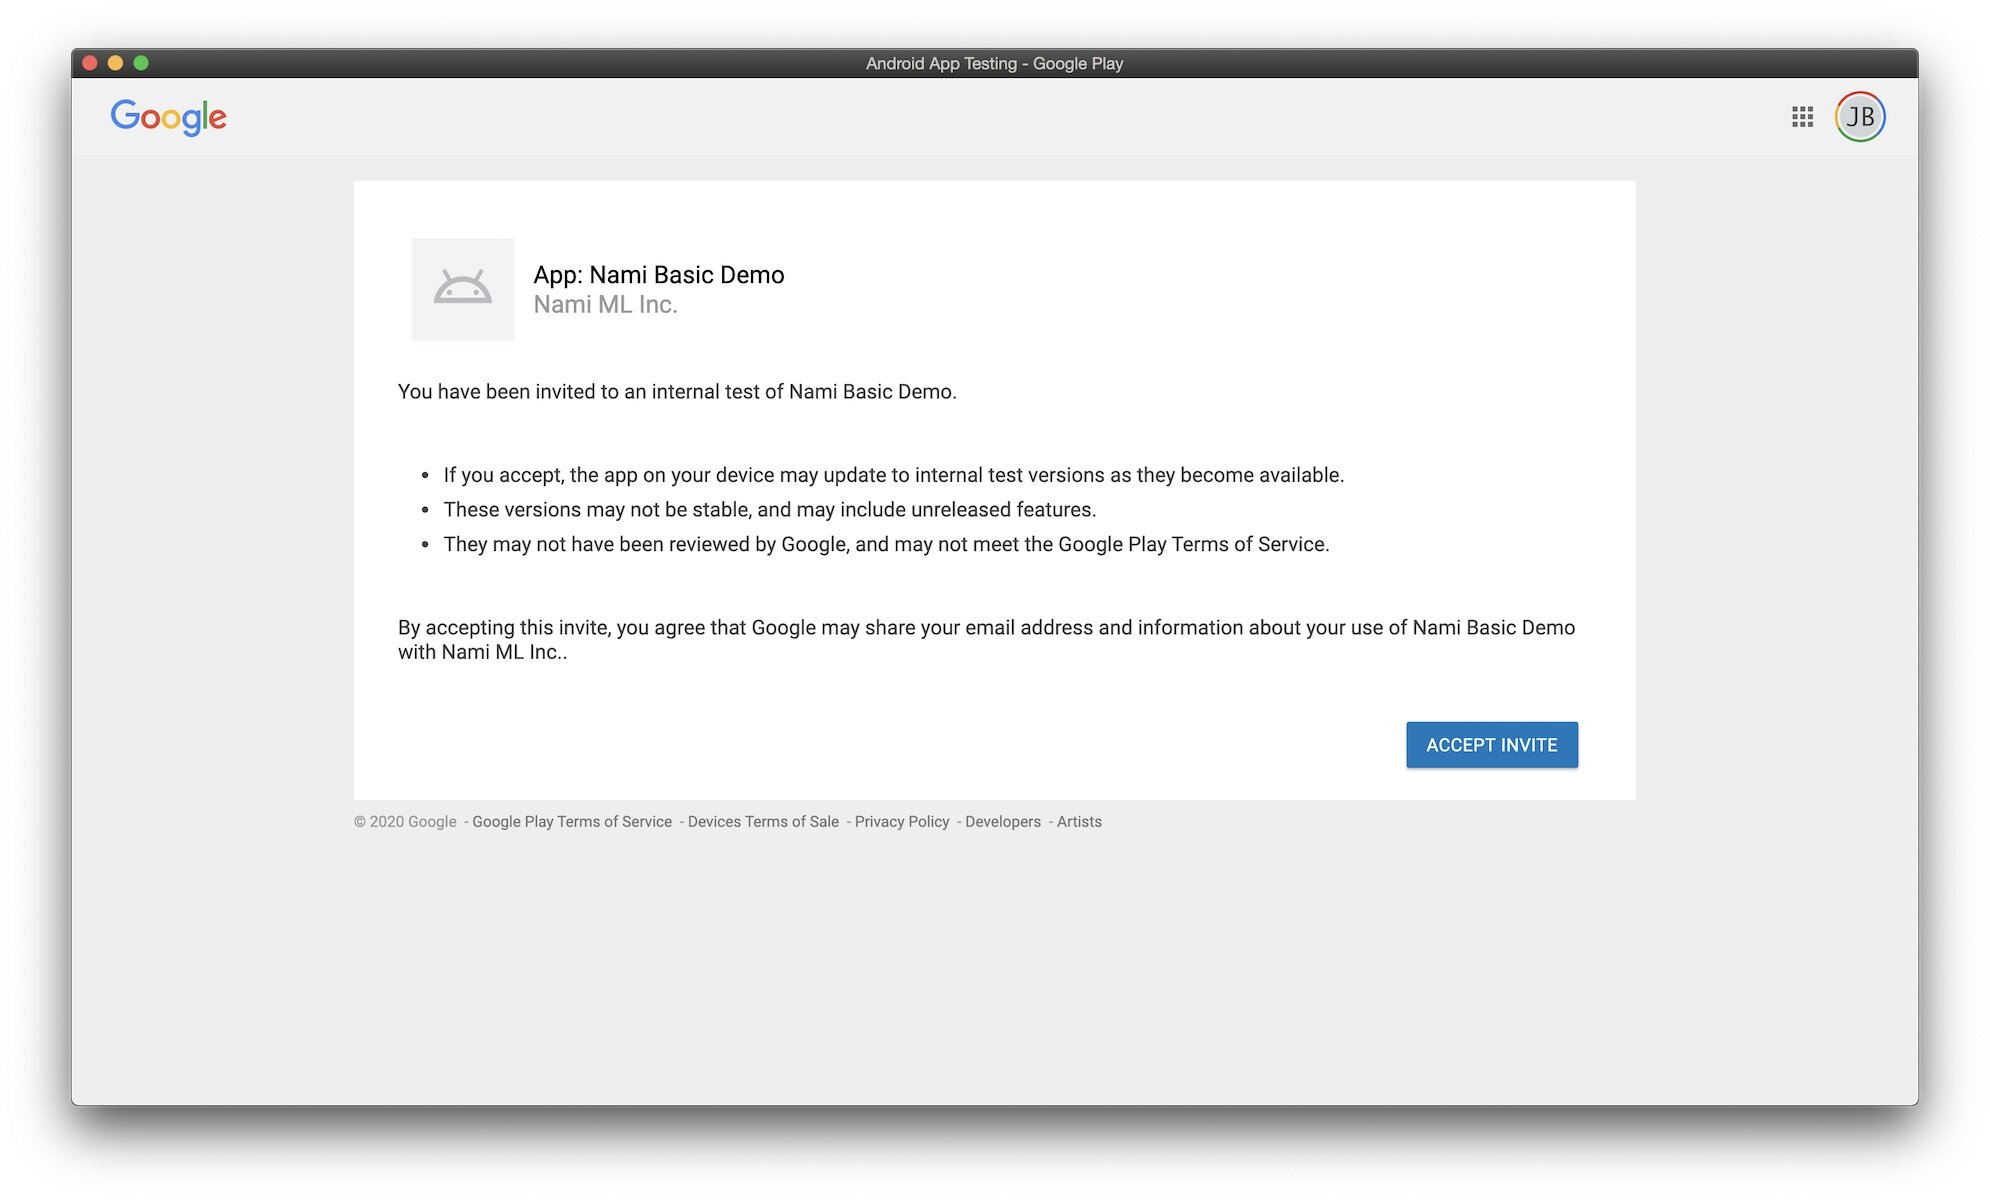Image resolution: width=1990 pixels, height=1200 pixels.
Task: Click 'You have been invited' sentence
Action: [x=677, y=392]
